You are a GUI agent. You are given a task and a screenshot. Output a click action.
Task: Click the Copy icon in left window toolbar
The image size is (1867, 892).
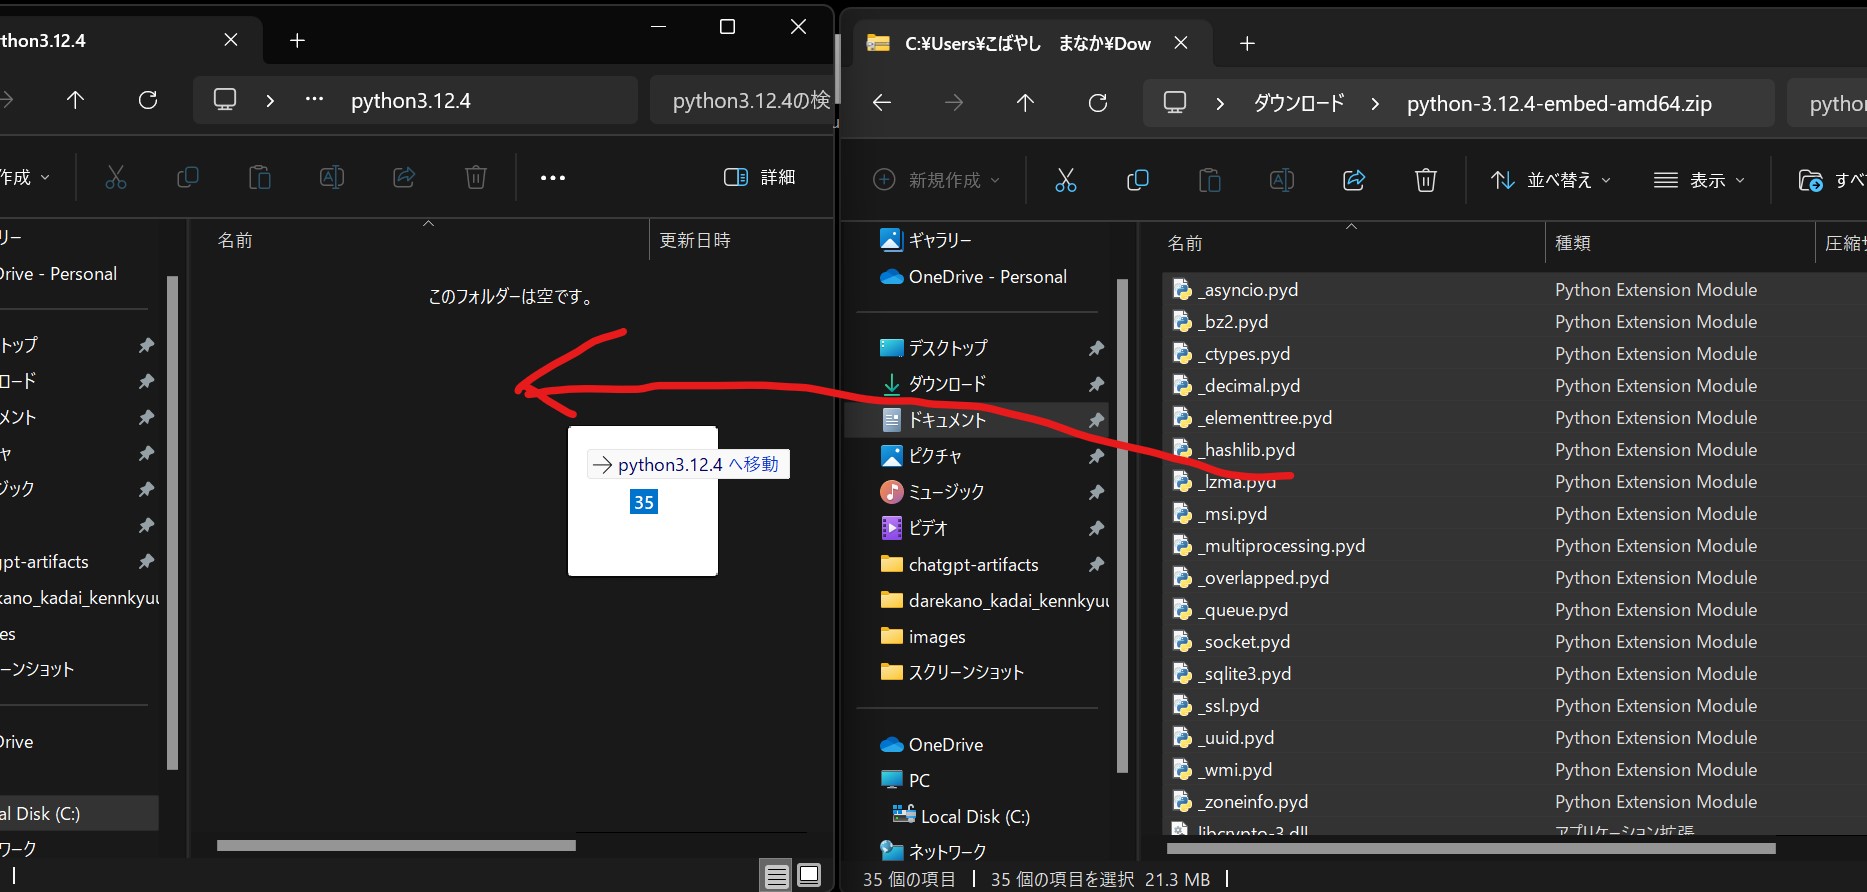(x=187, y=177)
